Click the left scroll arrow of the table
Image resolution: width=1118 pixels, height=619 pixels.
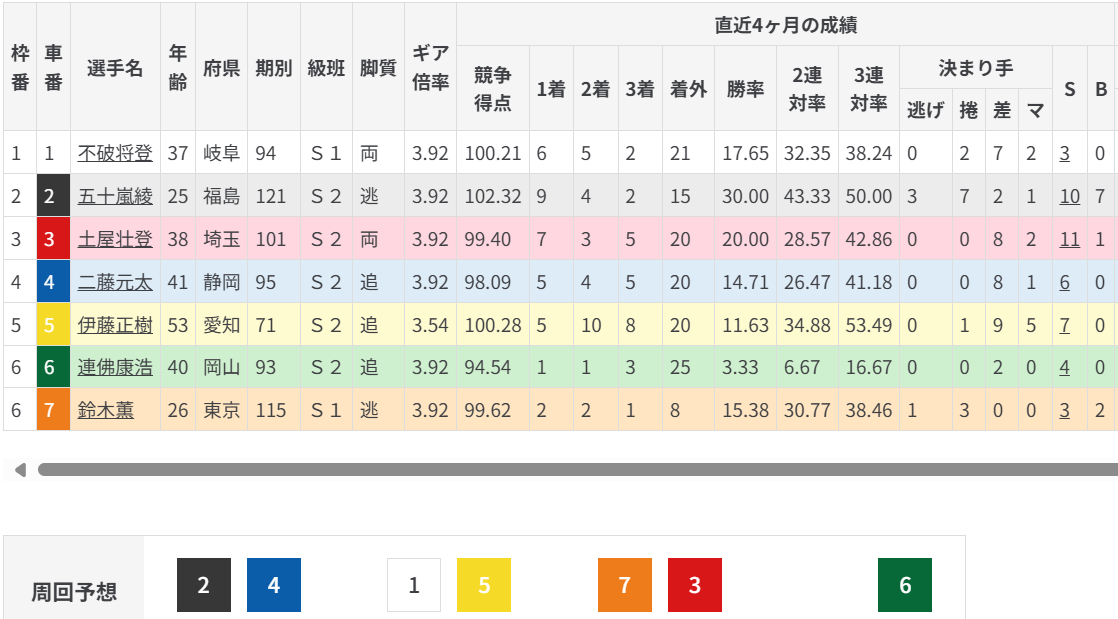[x=19, y=469]
